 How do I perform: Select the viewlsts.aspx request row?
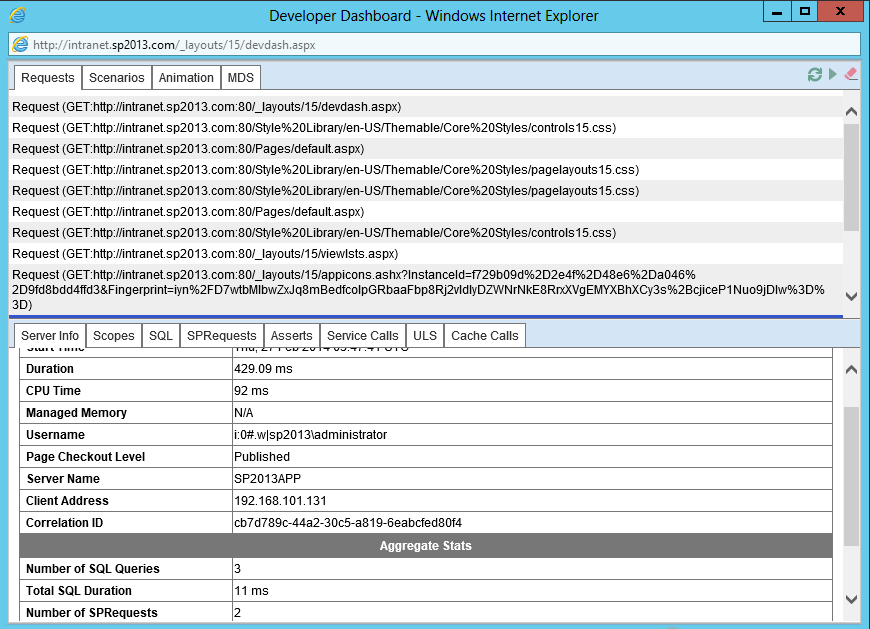(x=426, y=253)
